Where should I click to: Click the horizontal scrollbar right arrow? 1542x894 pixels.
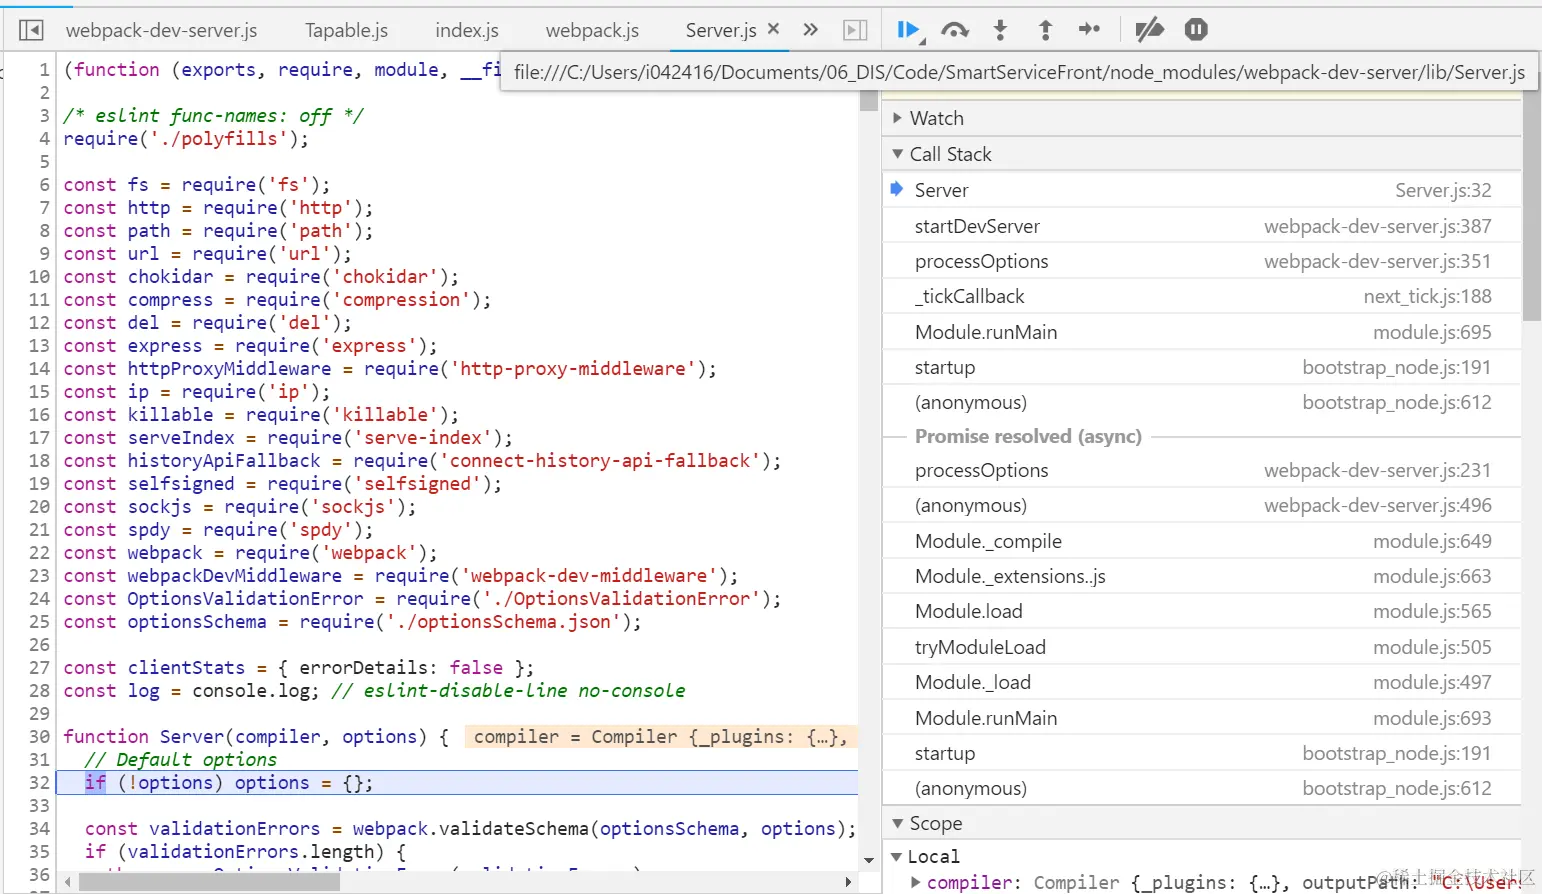(848, 882)
